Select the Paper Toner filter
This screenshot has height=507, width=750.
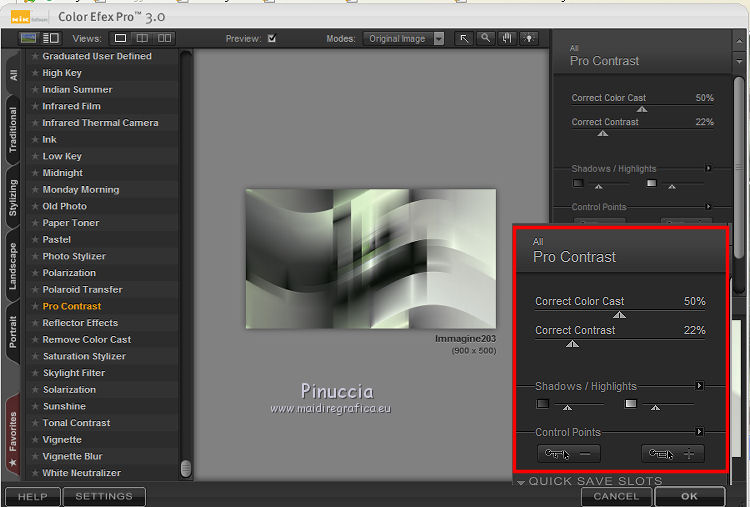[x=71, y=223]
